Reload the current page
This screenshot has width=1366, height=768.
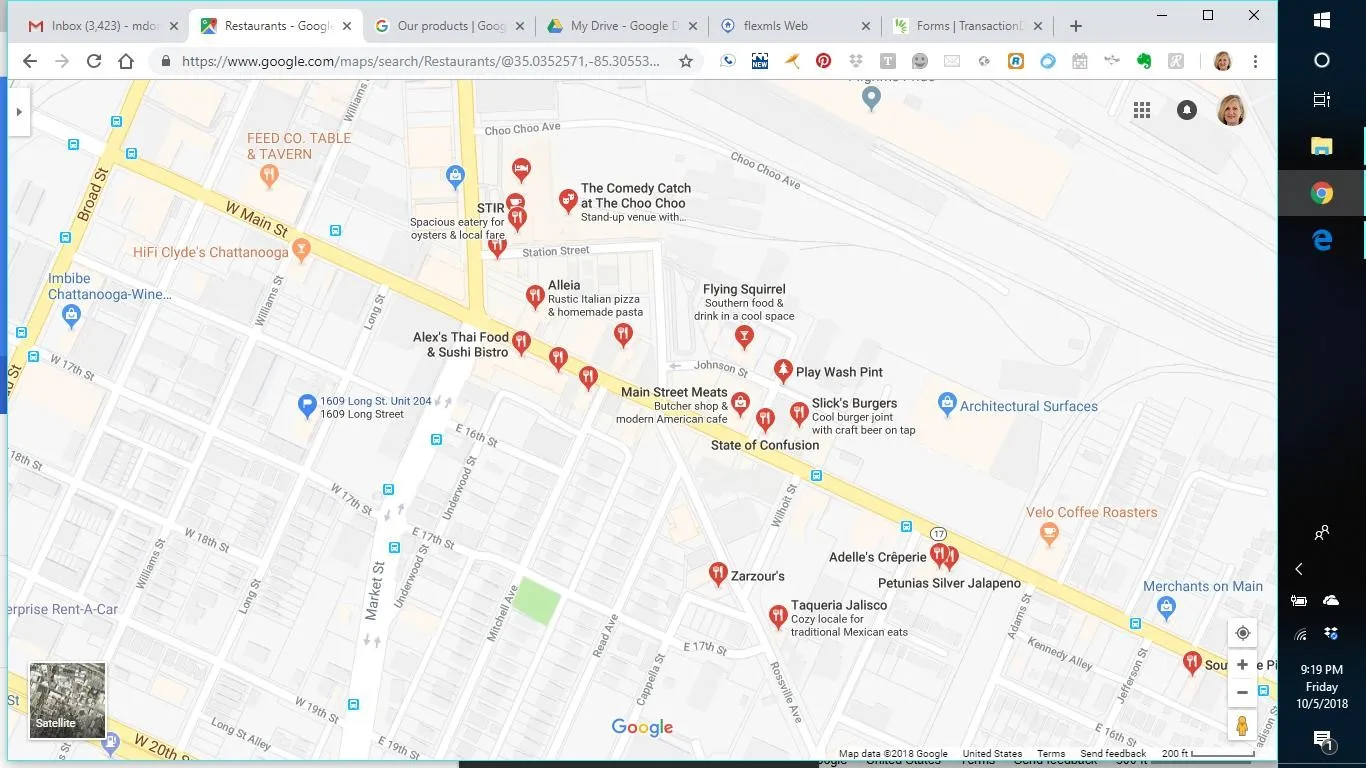(x=94, y=61)
